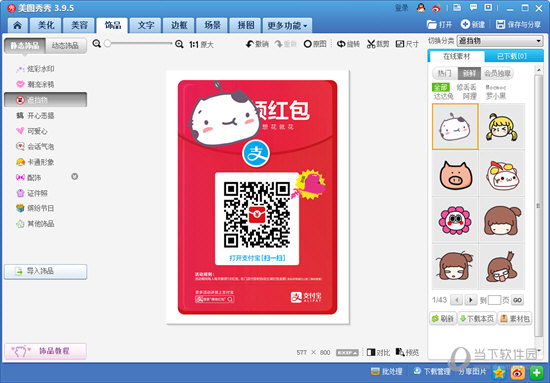Click the page number input field

coord(494,300)
